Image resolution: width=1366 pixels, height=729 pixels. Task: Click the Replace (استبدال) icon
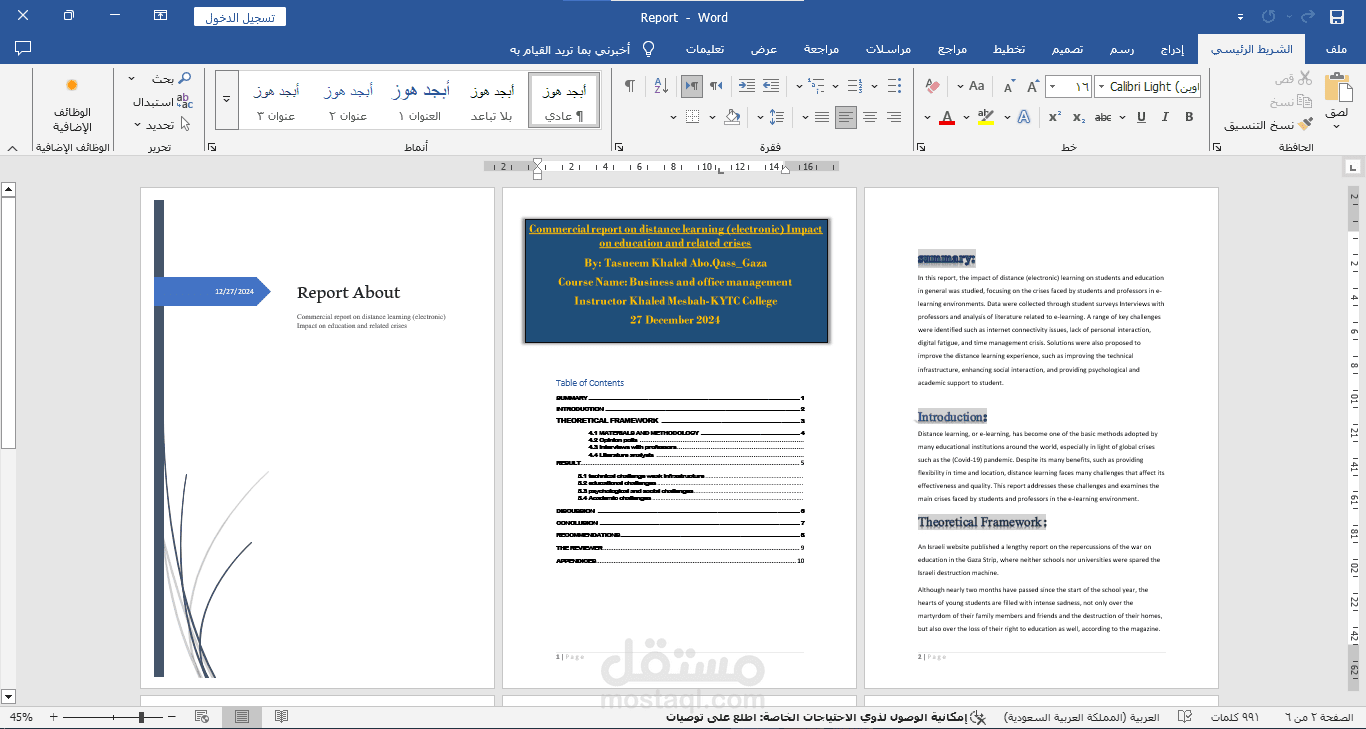[185, 102]
